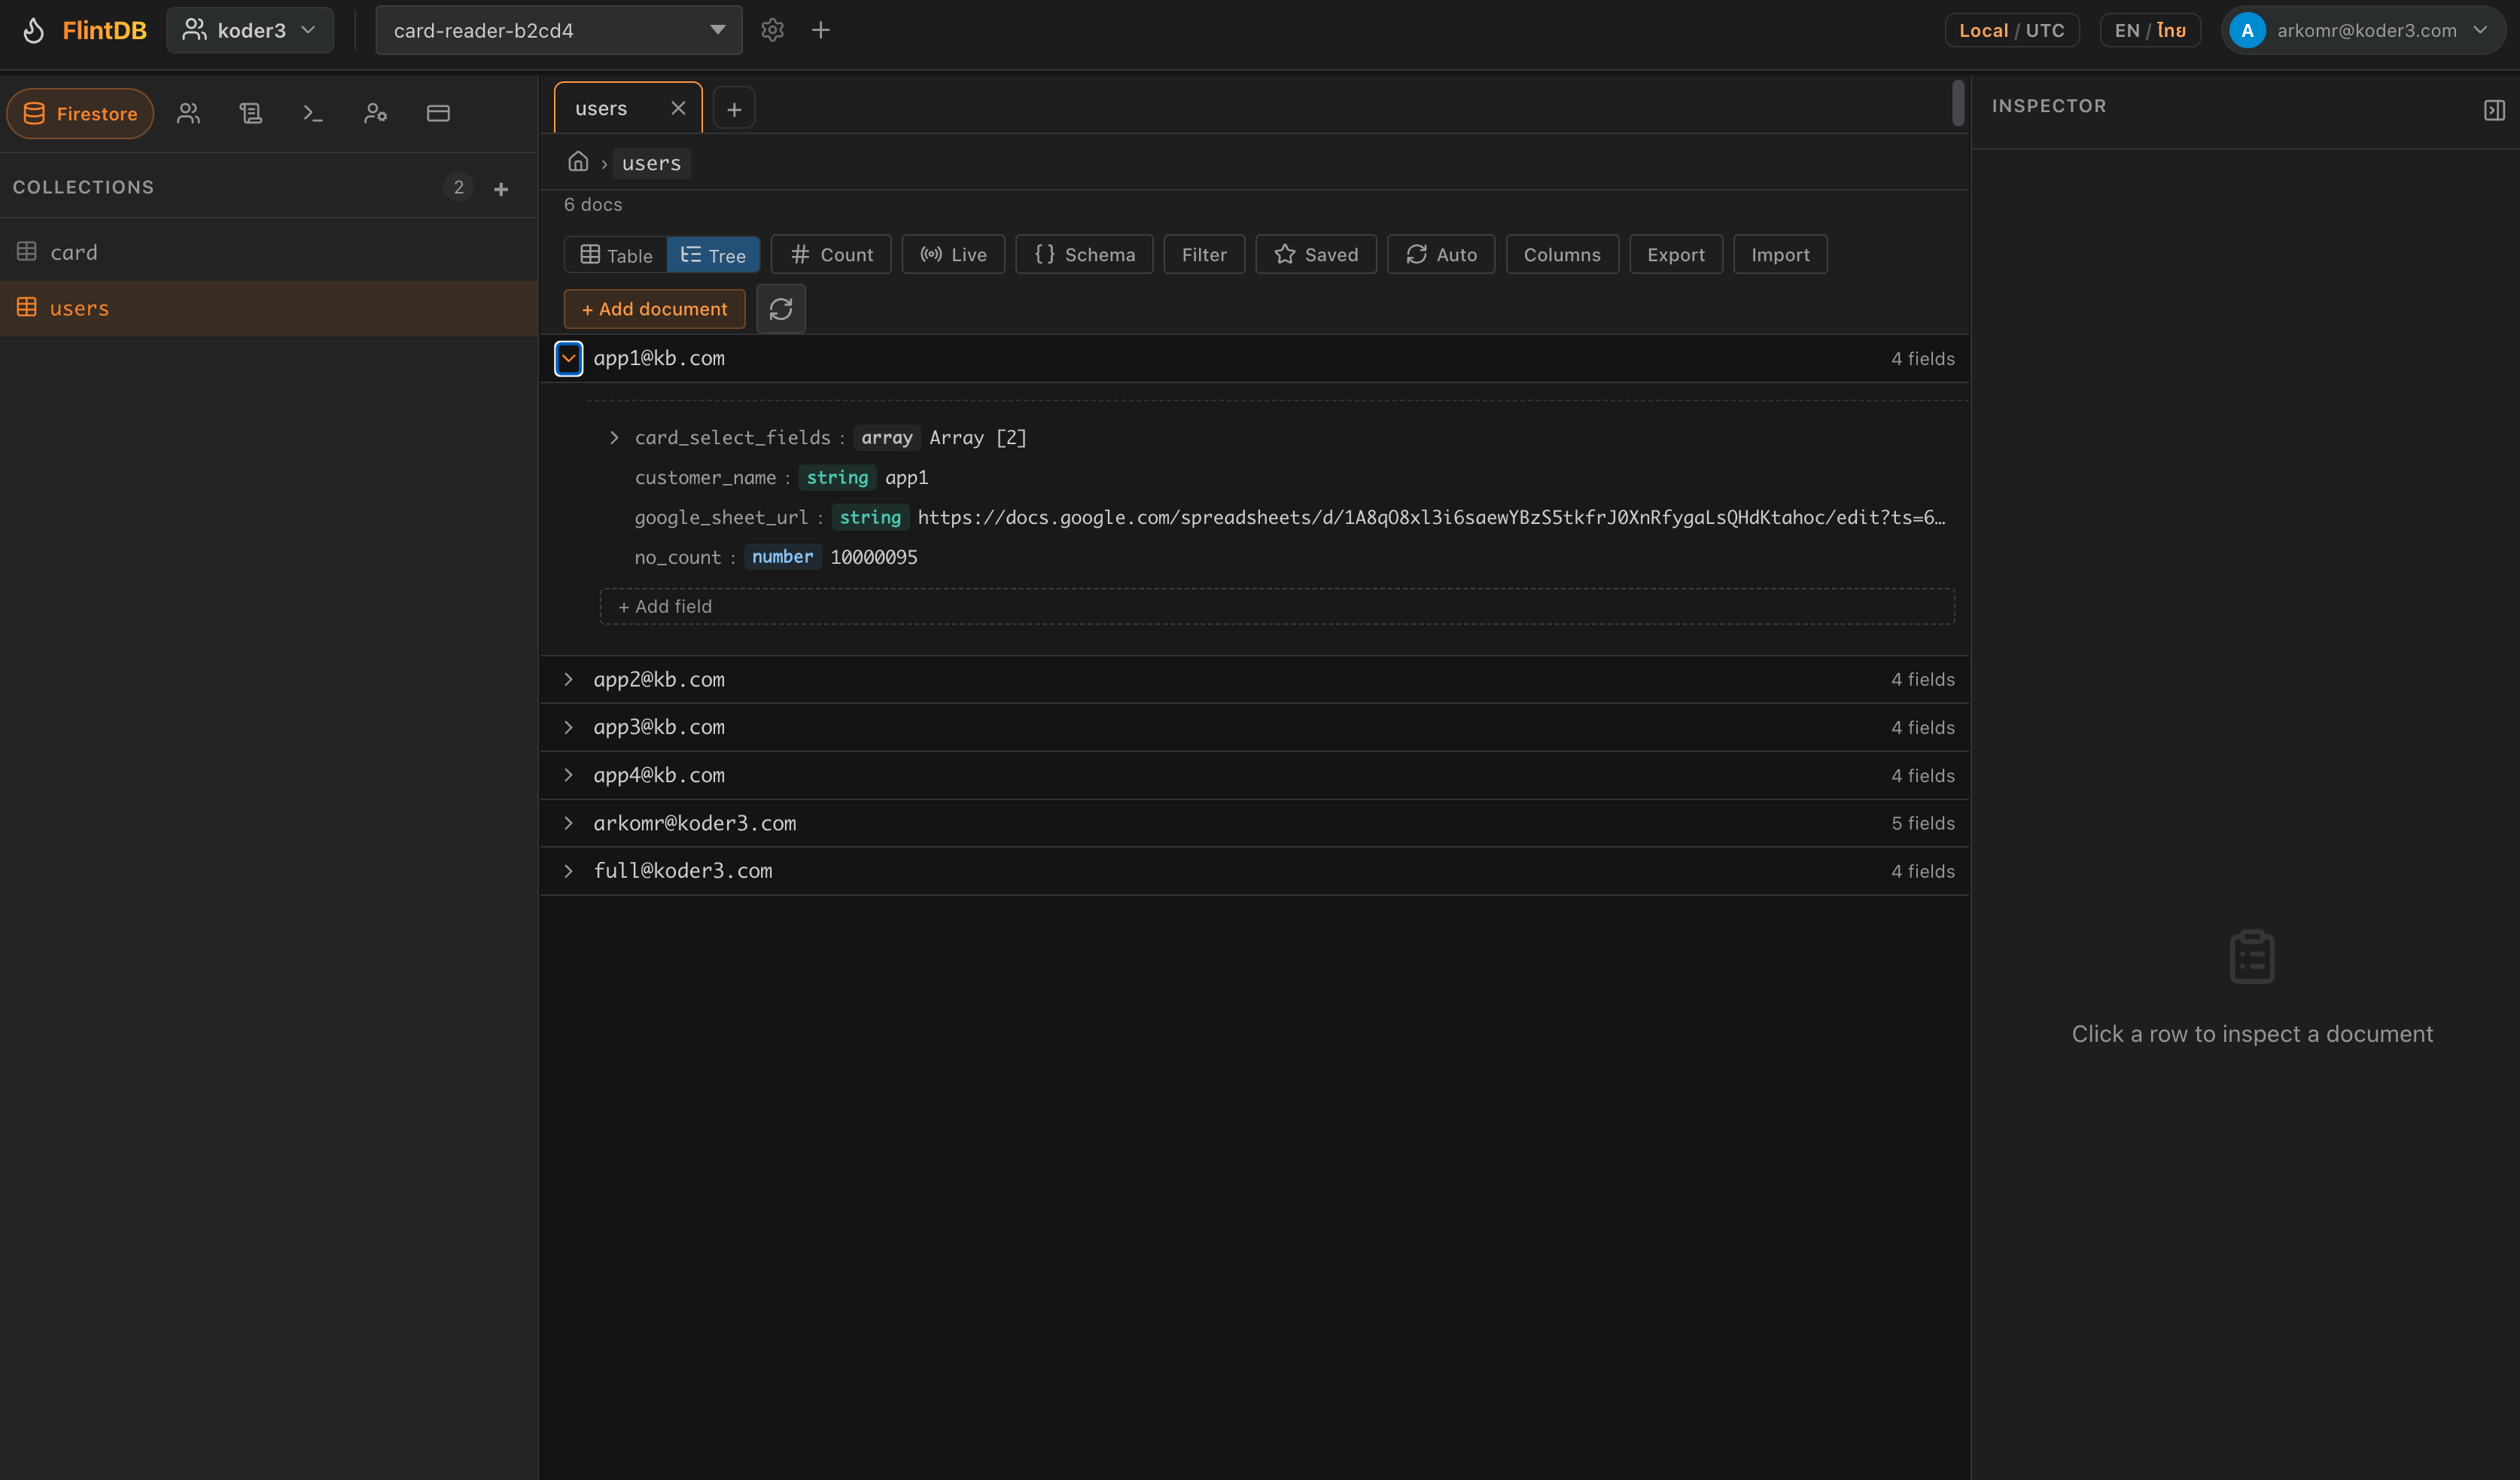Open the arkomr@koder3.com account menu

[2364, 30]
